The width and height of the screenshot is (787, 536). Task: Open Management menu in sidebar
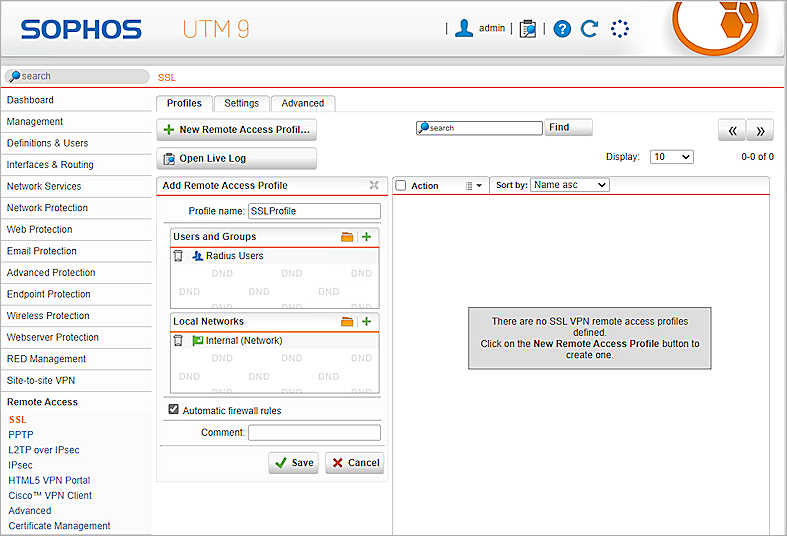[76, 121]
